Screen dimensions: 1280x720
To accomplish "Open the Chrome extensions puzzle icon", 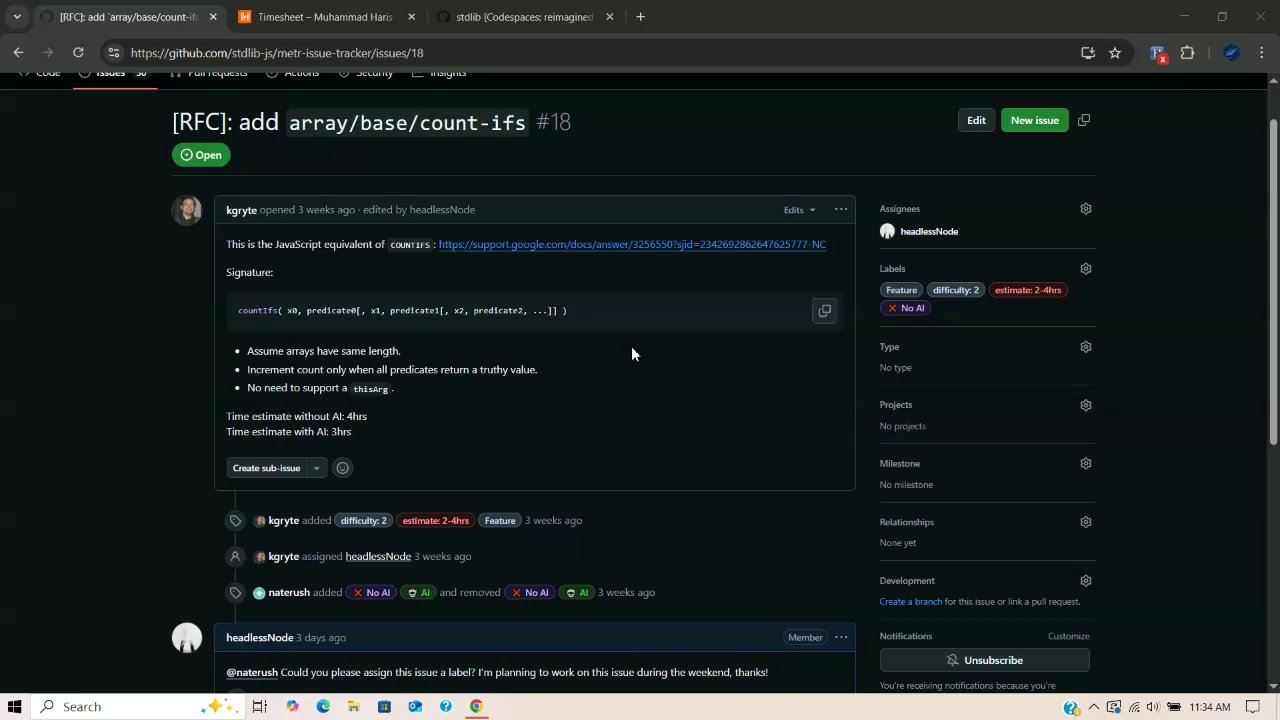I will tap(1188, 53).
